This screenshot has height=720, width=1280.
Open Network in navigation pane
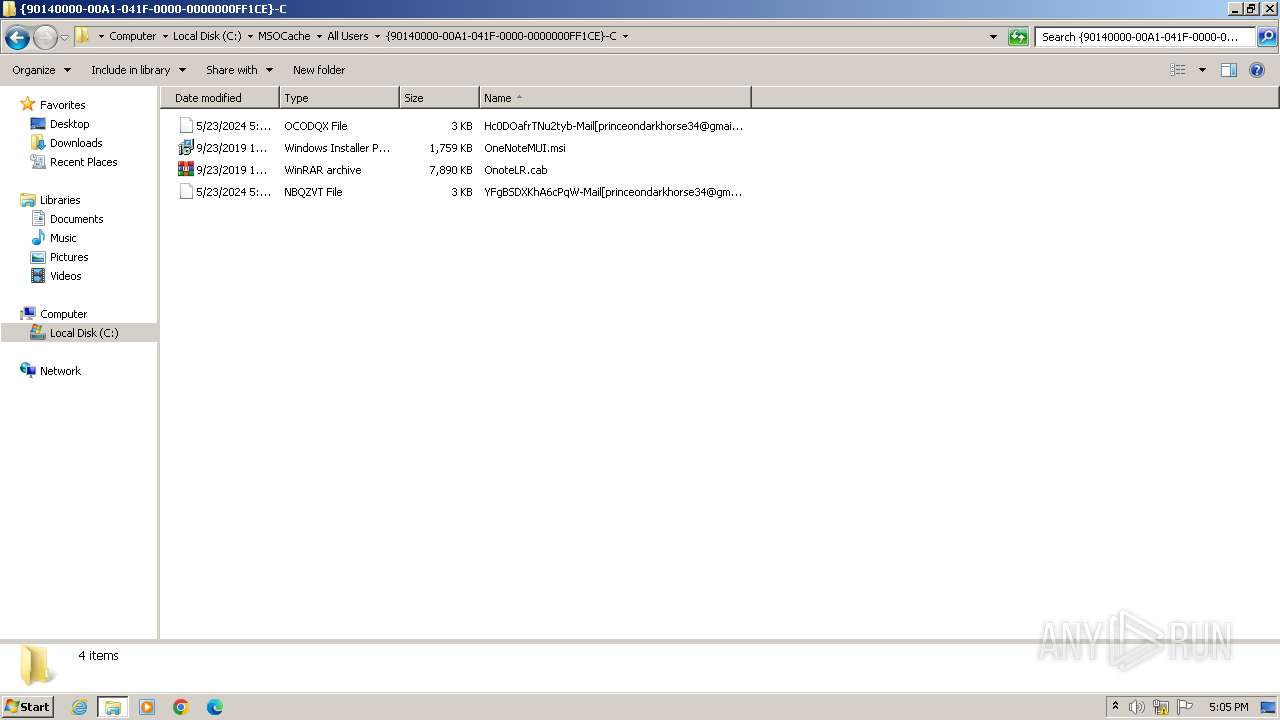pyautogui.click(x=60, y=371)
